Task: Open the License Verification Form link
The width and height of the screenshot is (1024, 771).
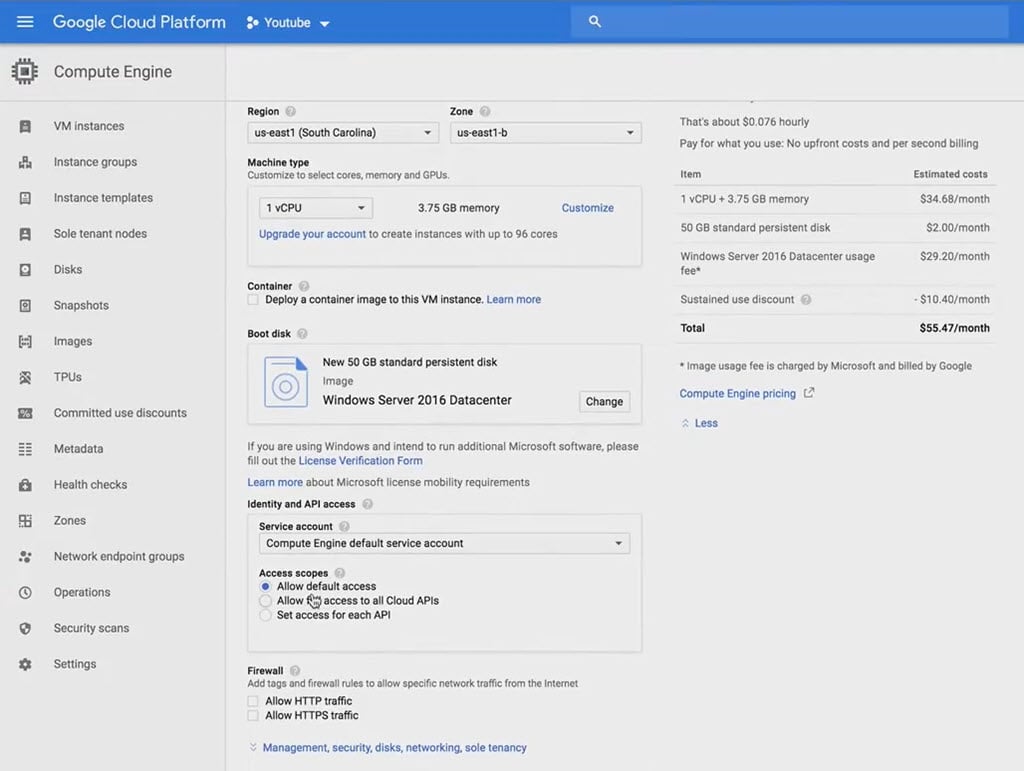Action: tap(360, 461)
